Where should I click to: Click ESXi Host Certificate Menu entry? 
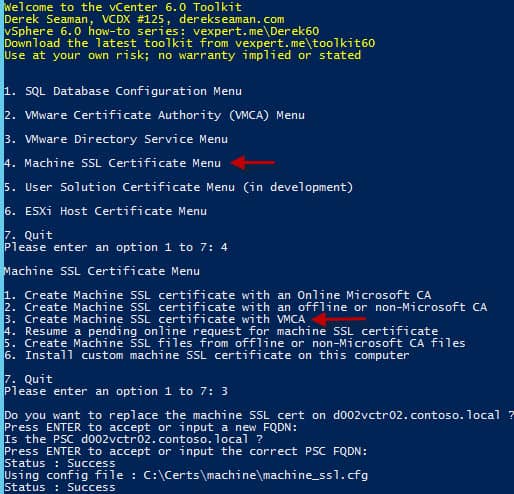click(105, 211)
